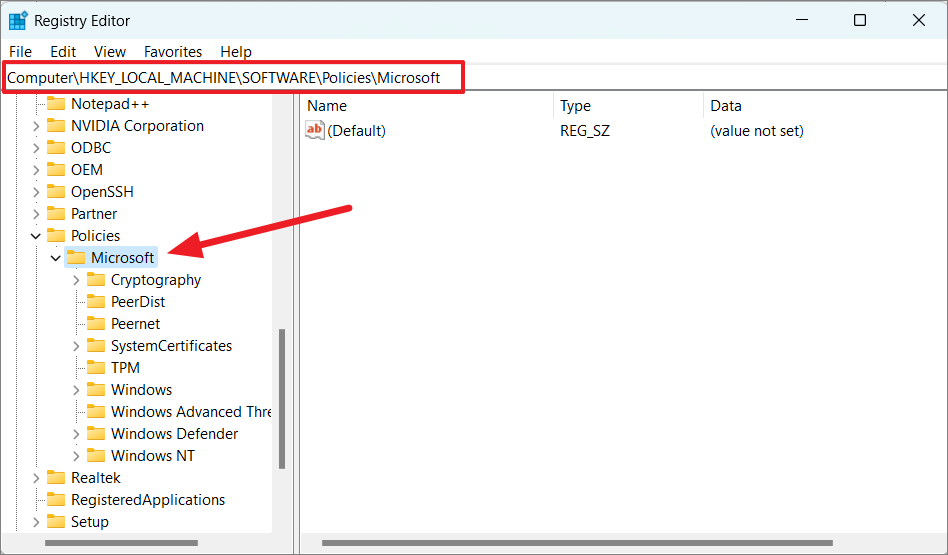Screen dimensions: 948x555
Task: Collapse the Policies key
Action: click(x=36, y=236)
